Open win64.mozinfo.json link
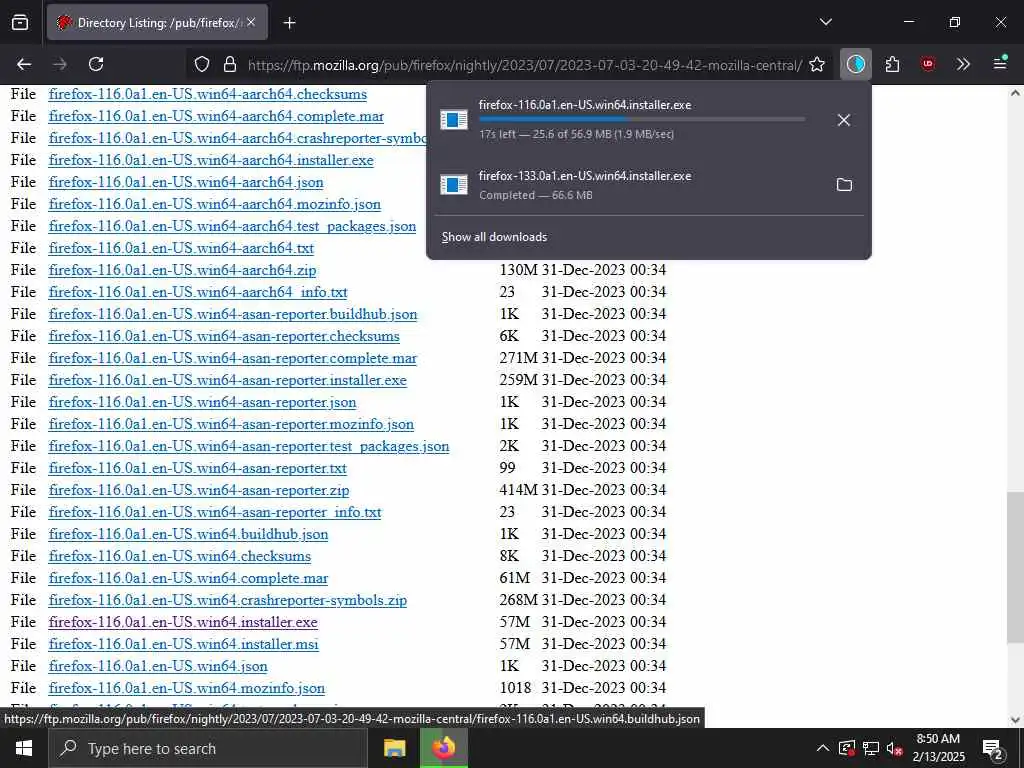This screenshot has height=768, width=1024. 187,688
